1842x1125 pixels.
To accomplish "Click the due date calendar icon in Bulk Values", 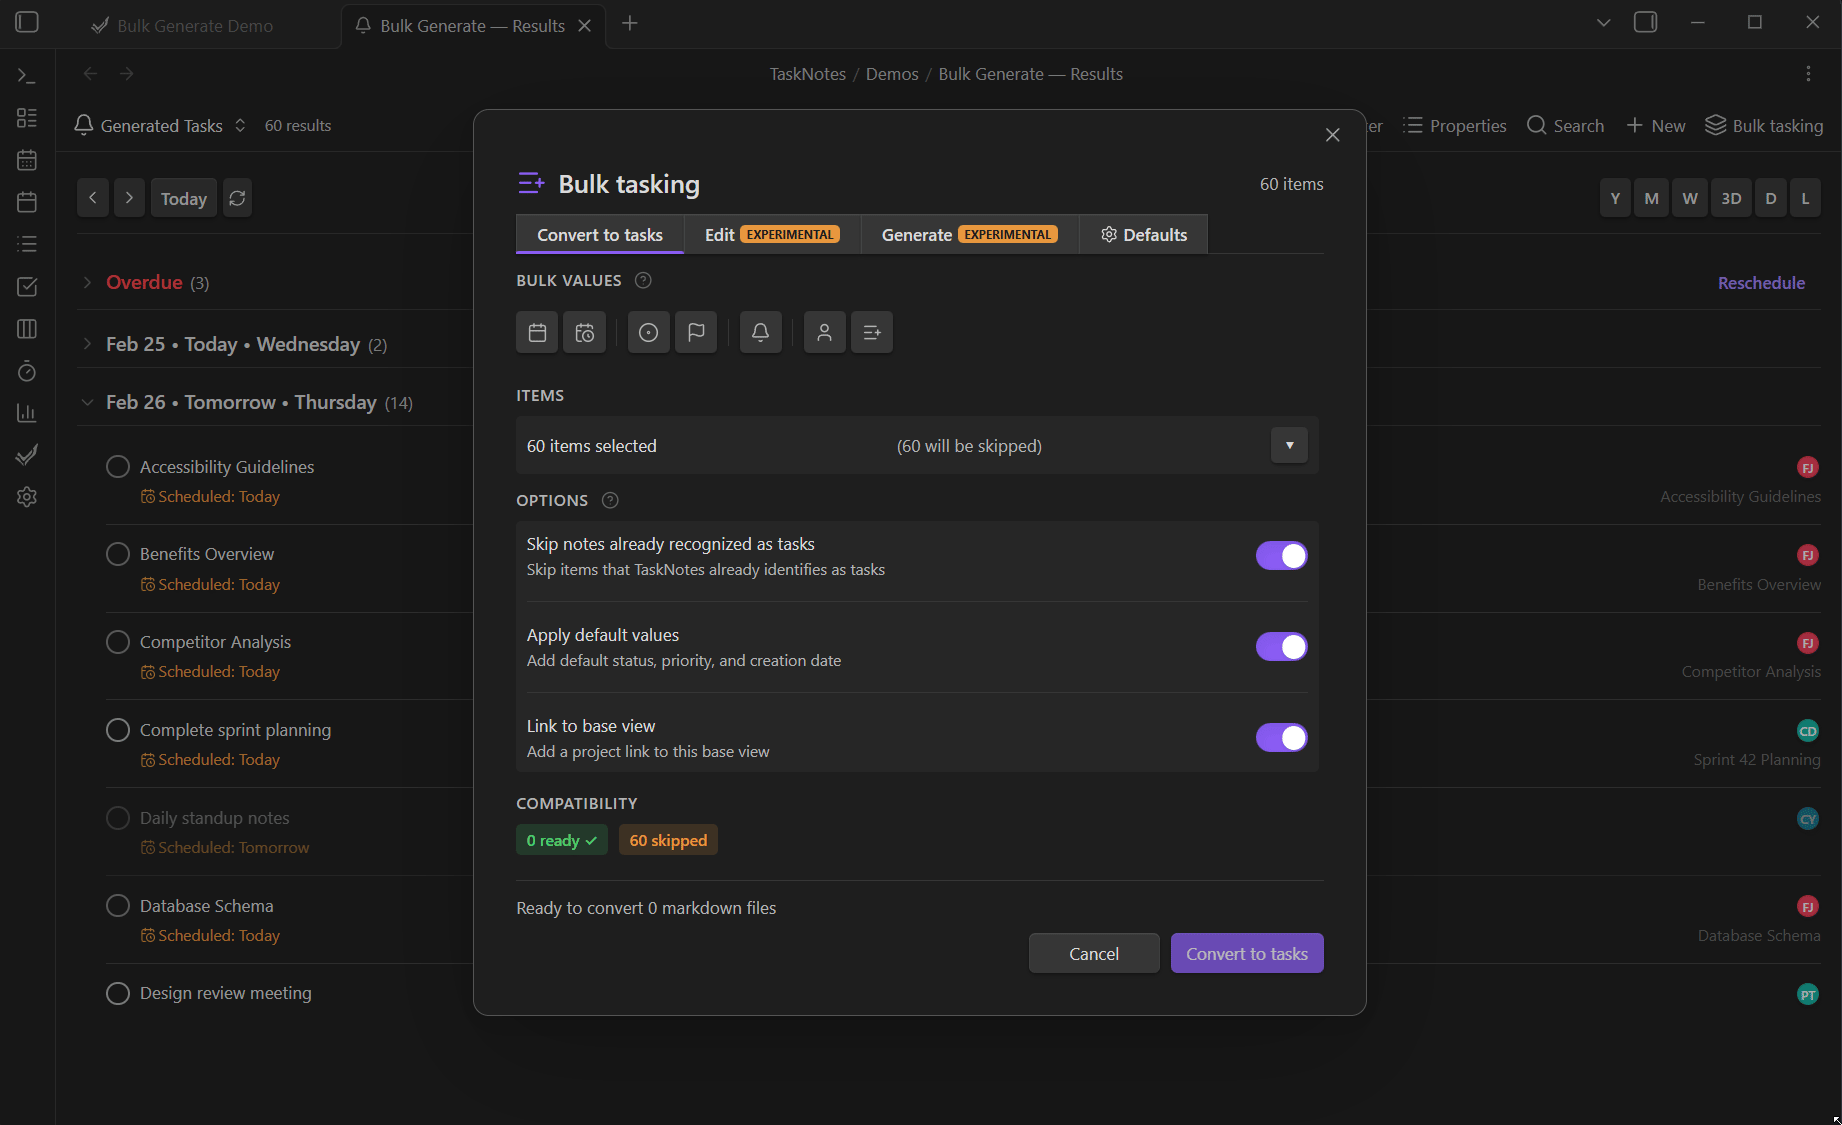I will [x=537, y=332].
